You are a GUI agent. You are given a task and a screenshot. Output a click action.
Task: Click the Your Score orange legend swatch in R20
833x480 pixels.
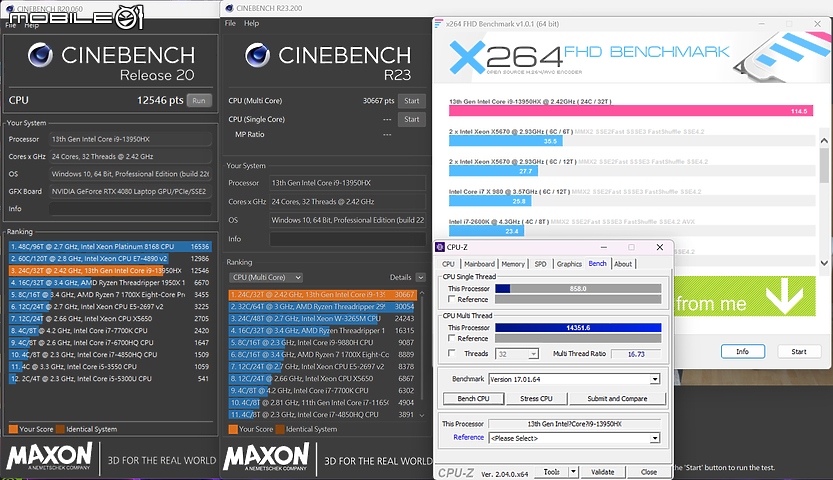(13, 429)
